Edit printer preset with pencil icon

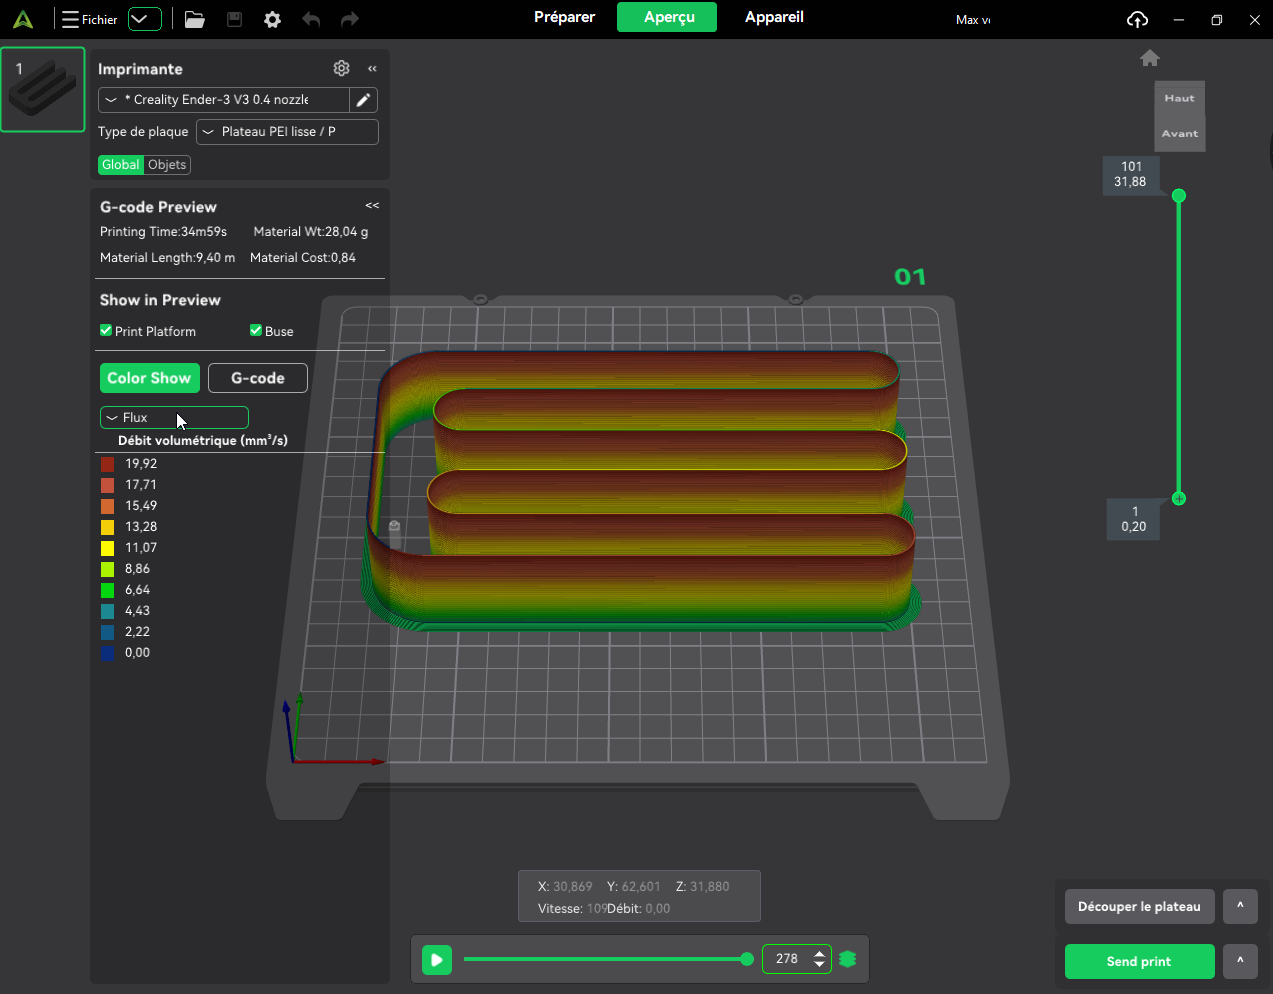point(363,100)
